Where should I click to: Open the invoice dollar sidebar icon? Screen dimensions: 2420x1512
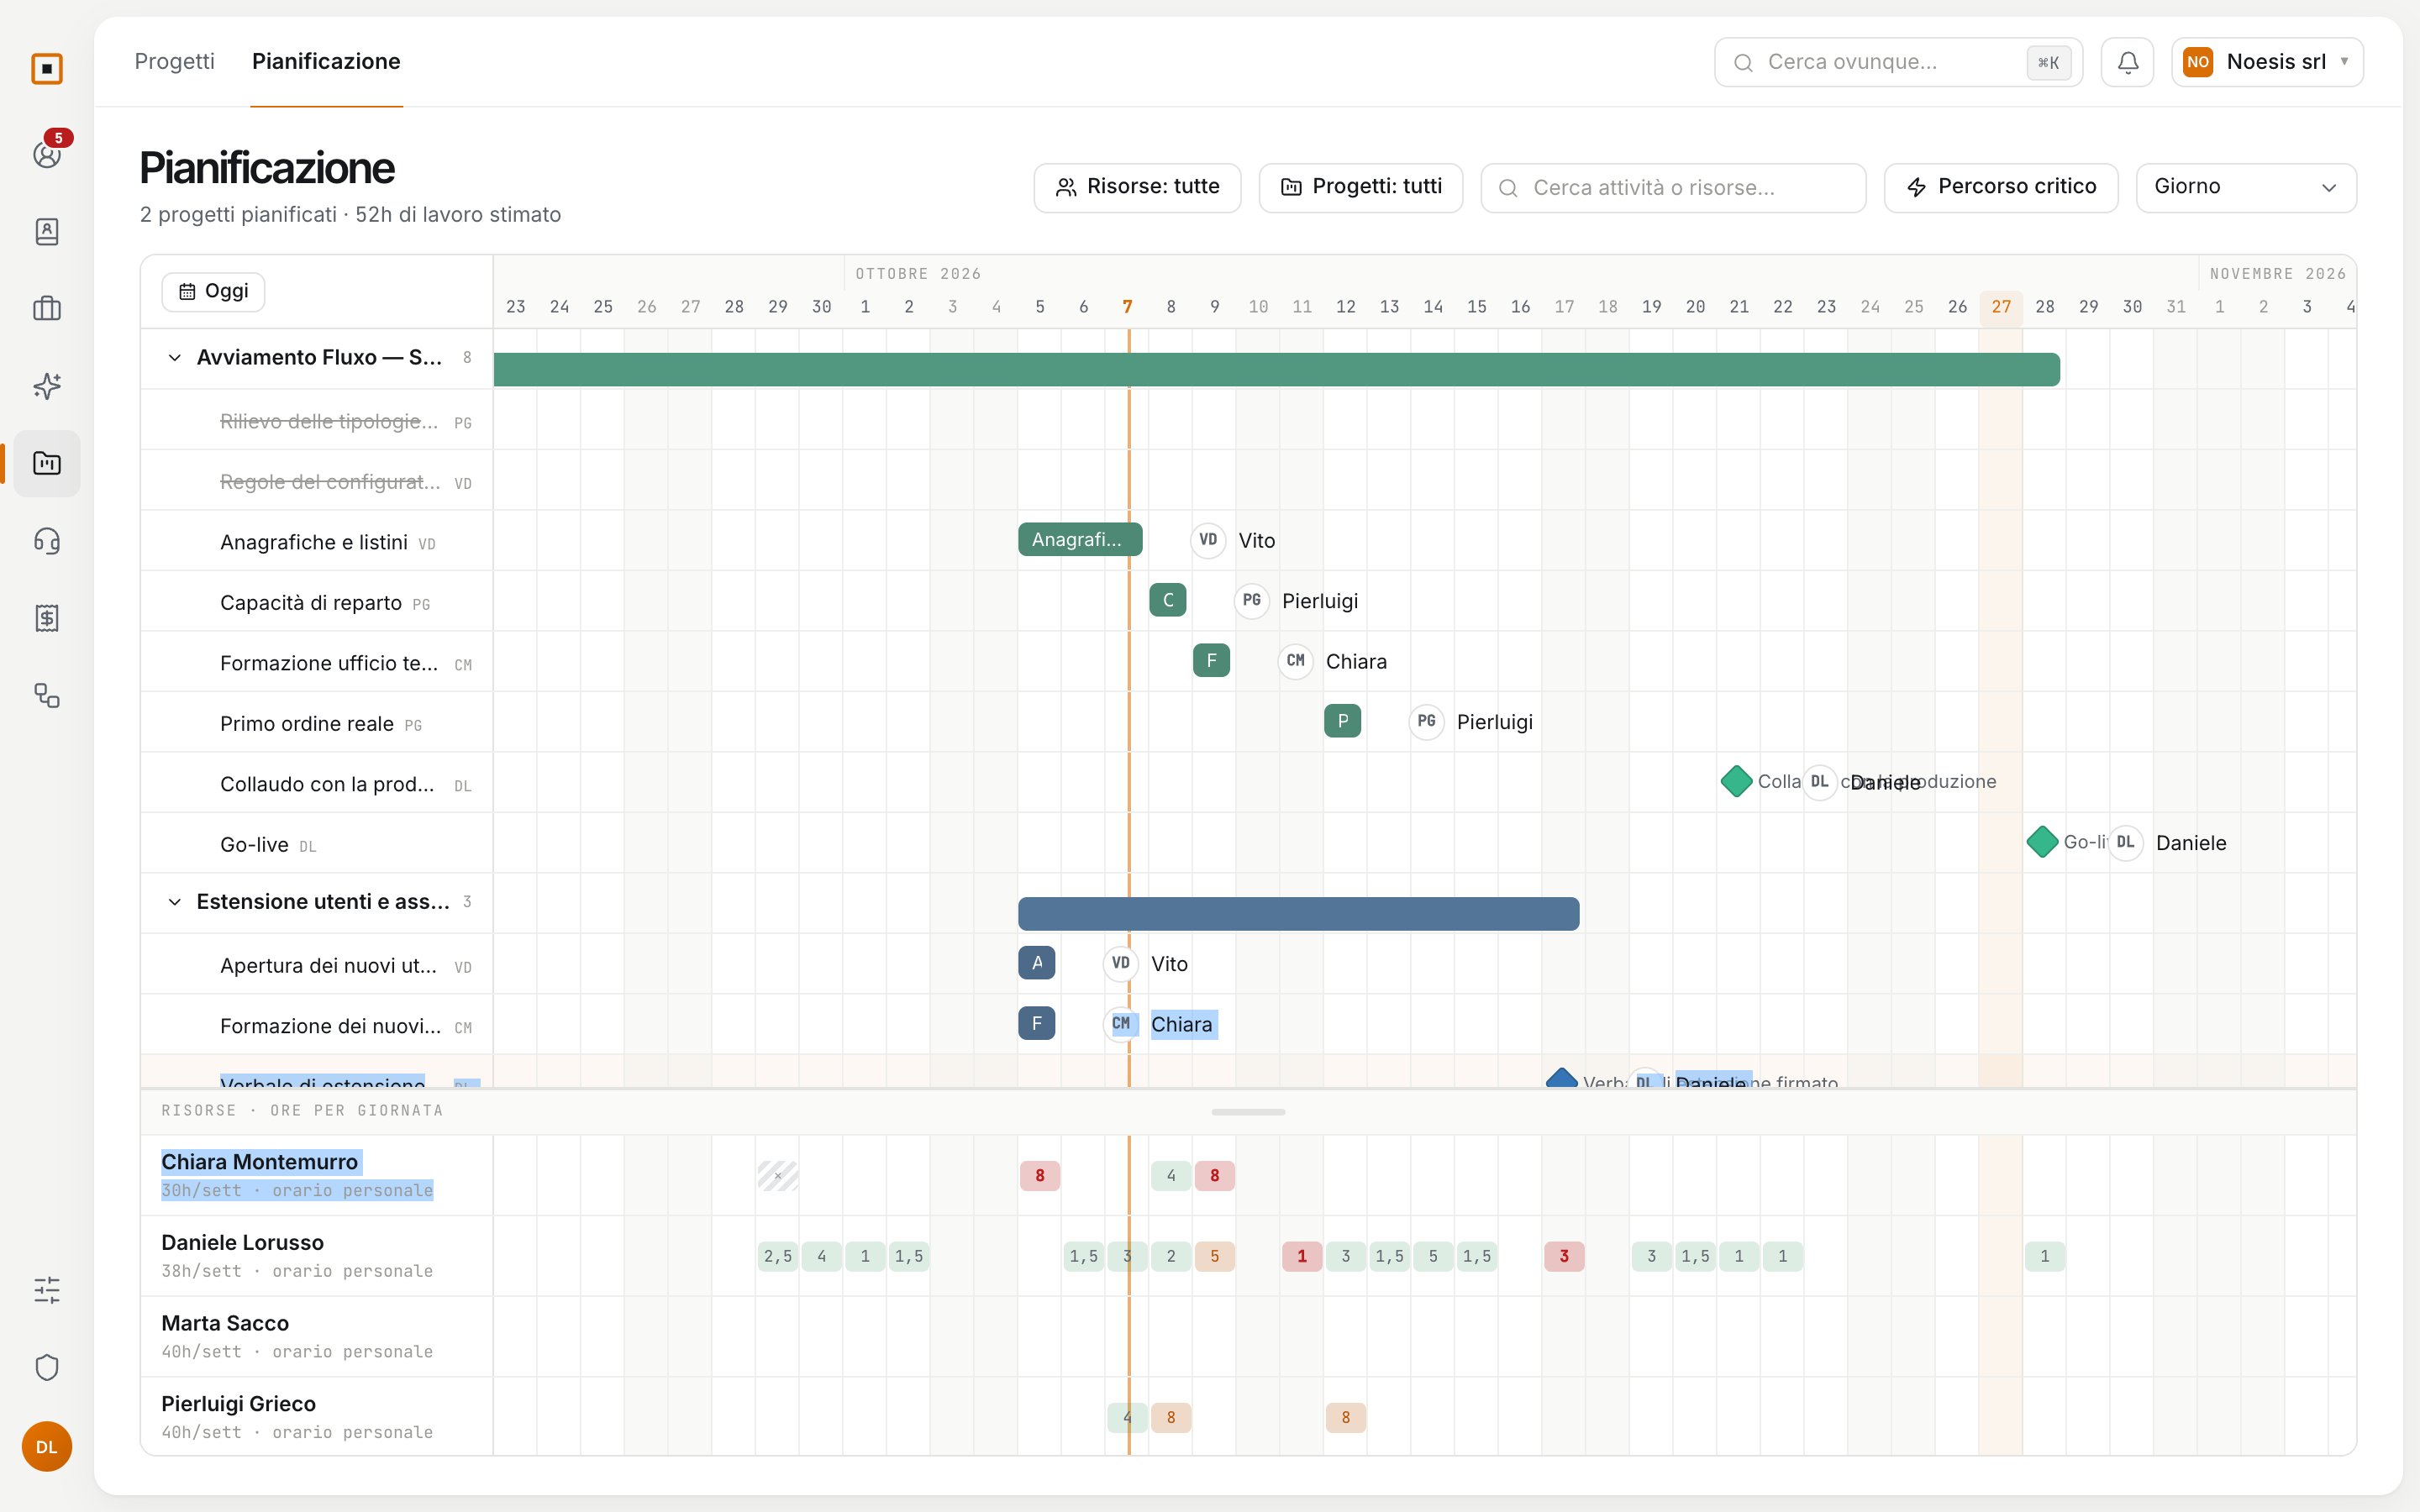click(x=47, y=618)
